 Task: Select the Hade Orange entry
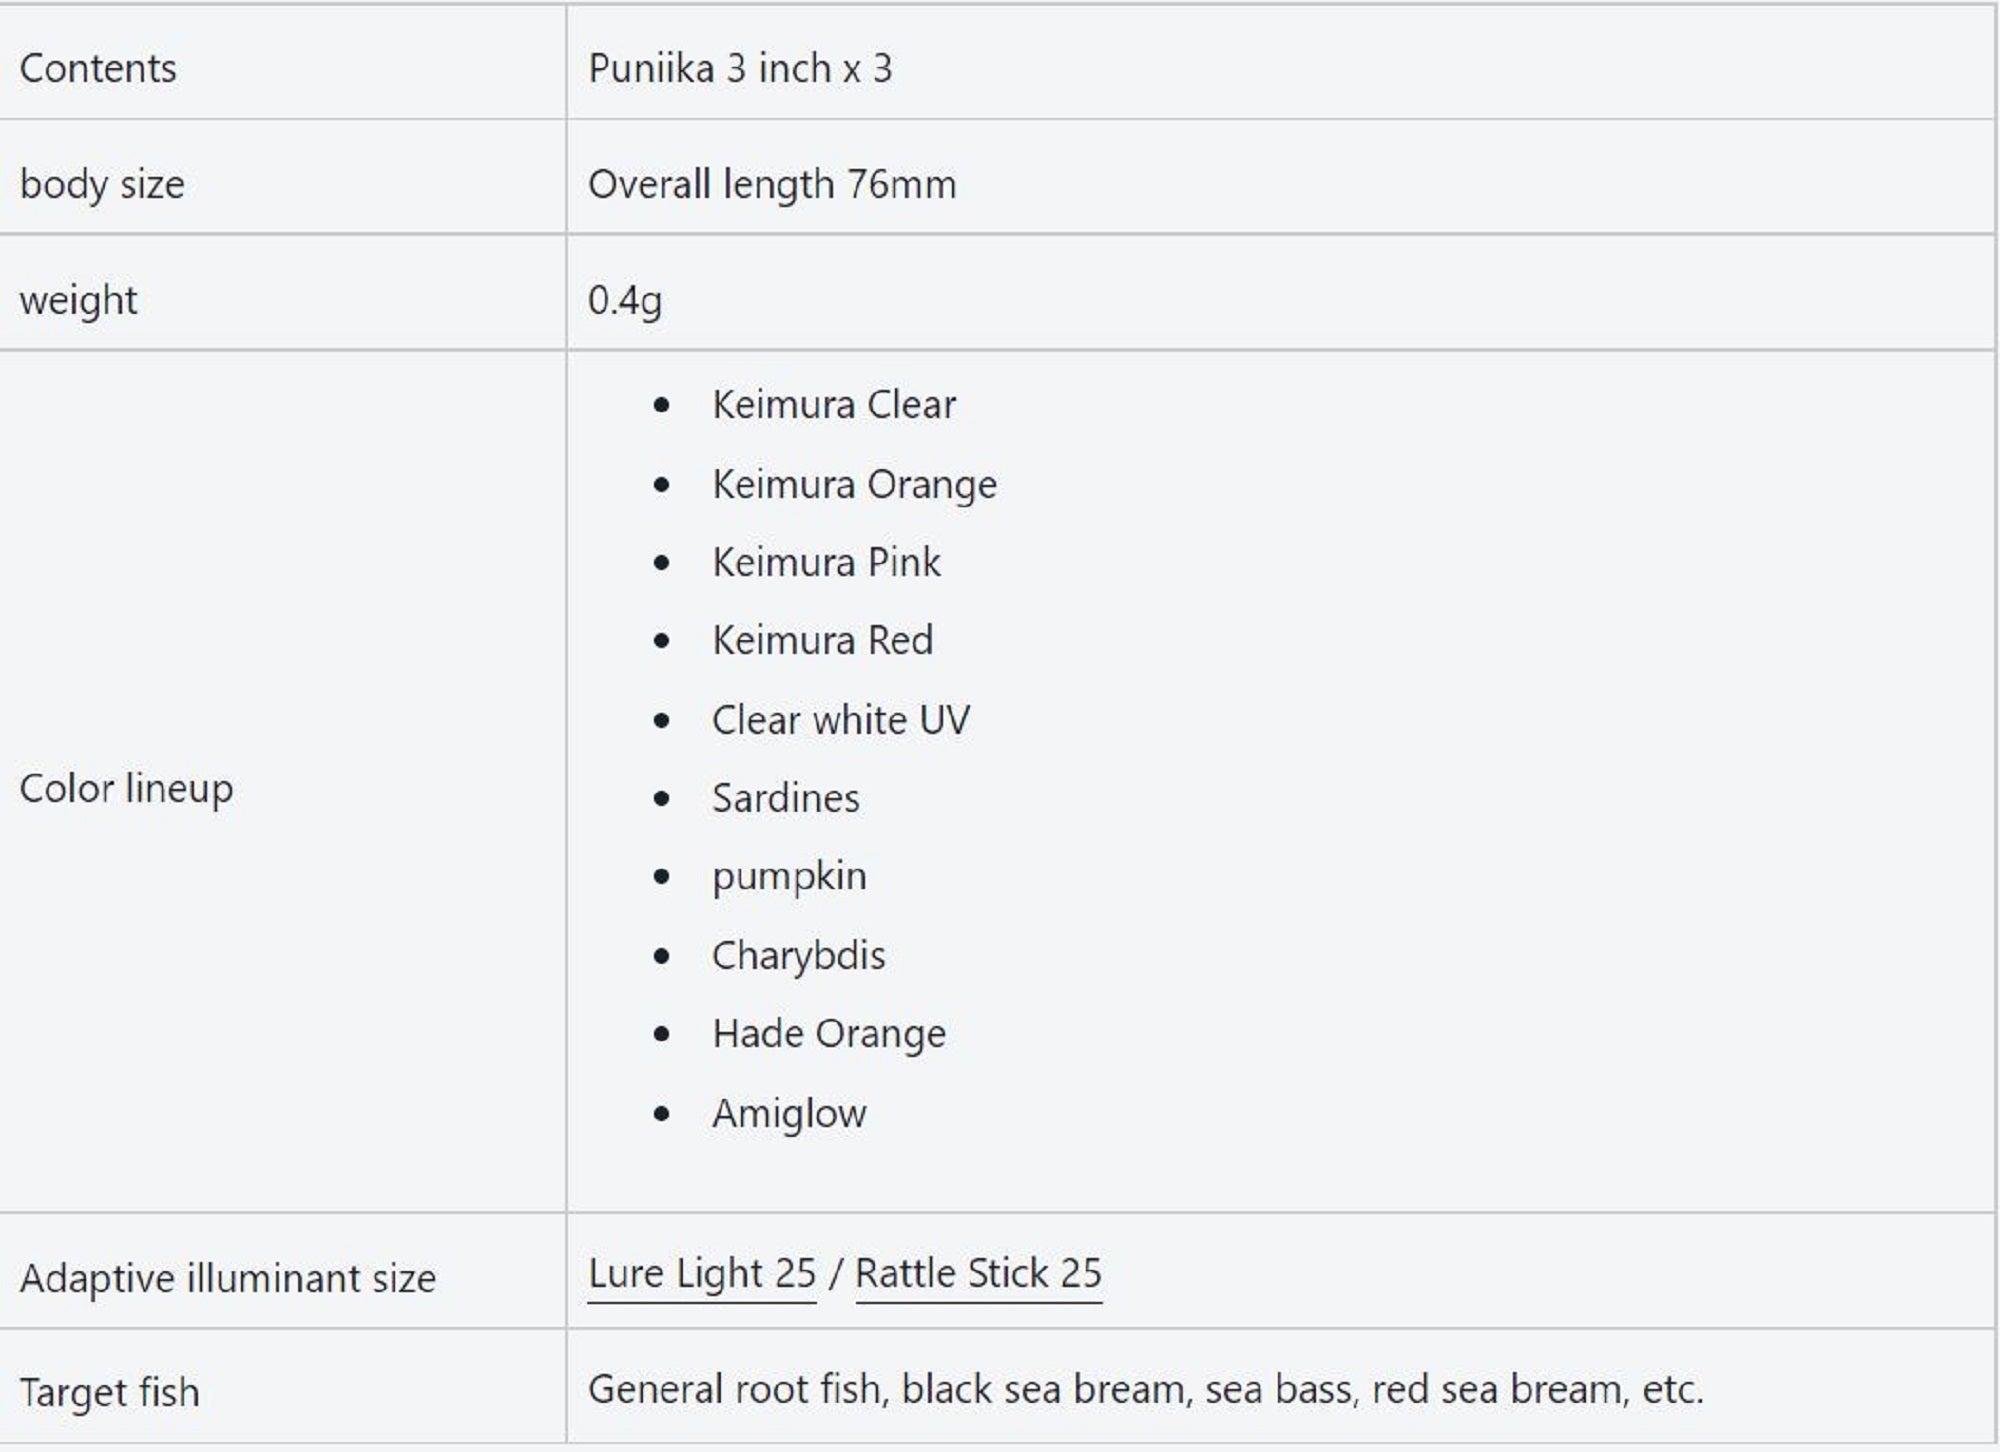[x=828, y=1034]
